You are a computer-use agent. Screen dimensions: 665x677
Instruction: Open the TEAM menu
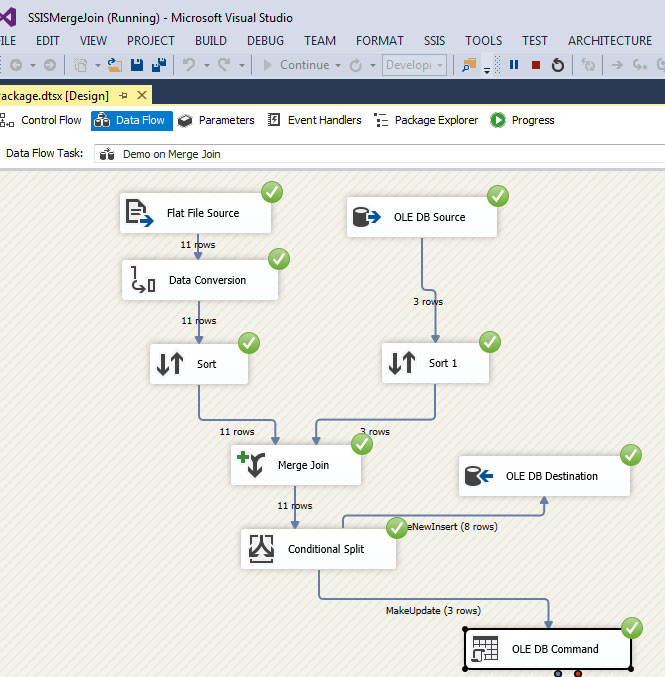(x=320, y=41)
